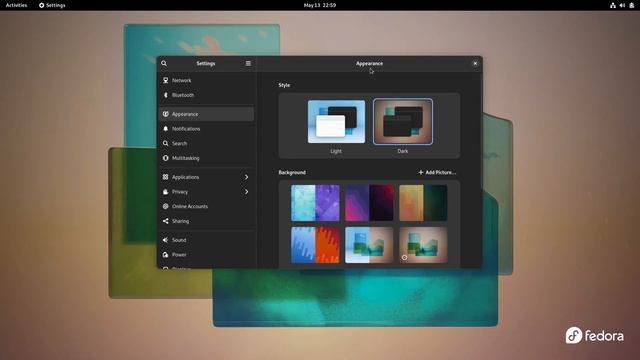The width and height of the screenshot is (640, 360).
Task: Choose the selected beige Fedora wallpaper
Action: (423, 245)
